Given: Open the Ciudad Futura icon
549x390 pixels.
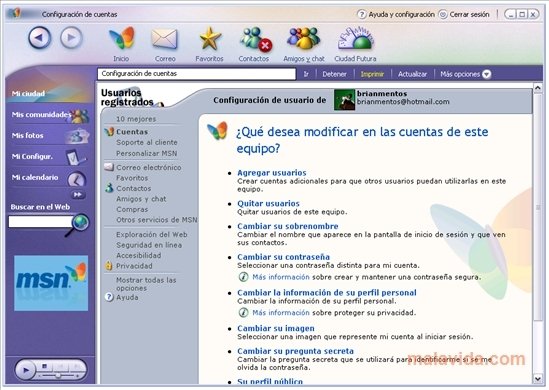Looking at the screenshot, I should [x=355, y=39].
